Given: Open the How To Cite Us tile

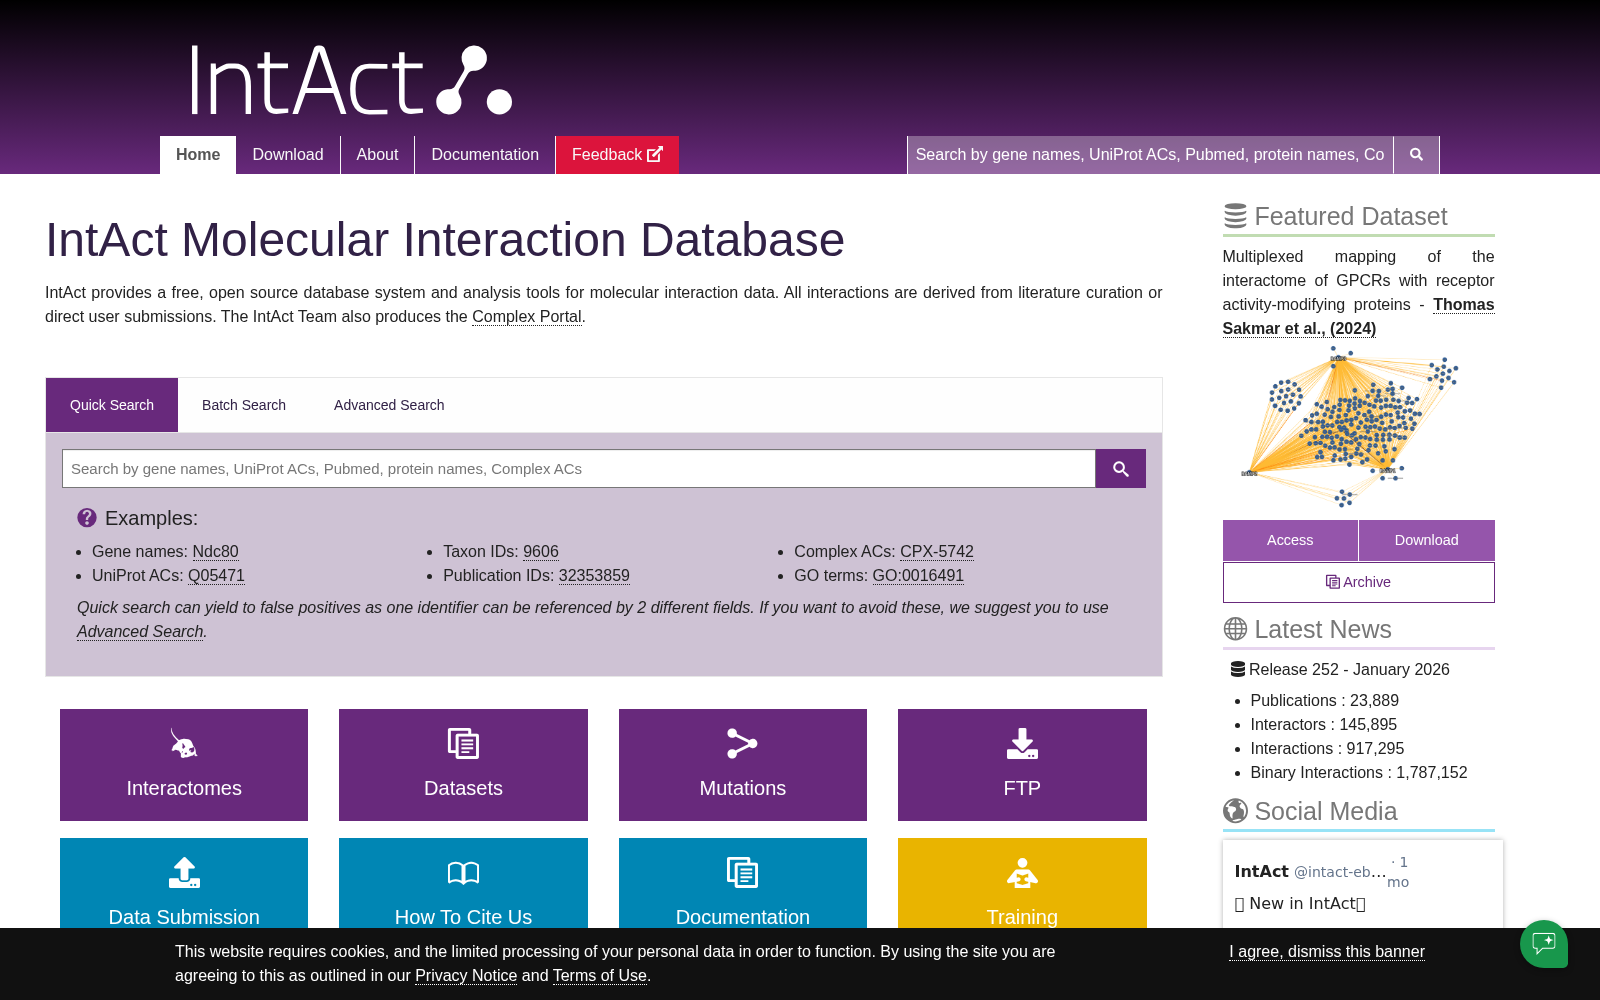Looking at the screenshot, I should (x=463, y=884).
